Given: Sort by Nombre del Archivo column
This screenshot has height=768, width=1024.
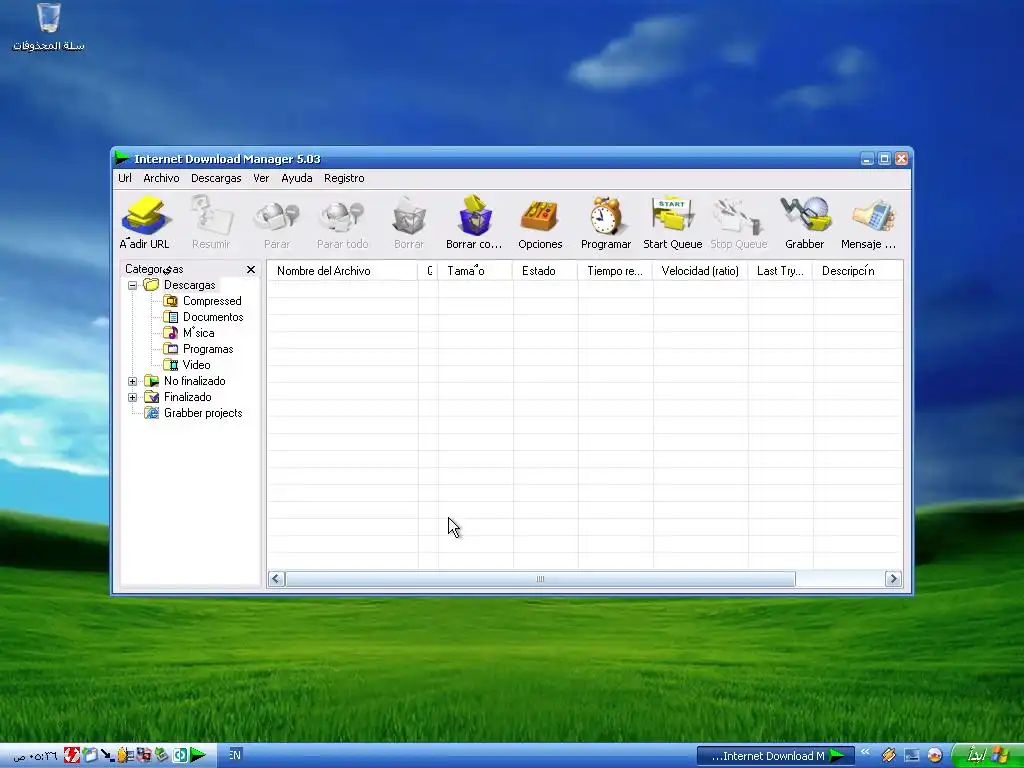Looking at the screenshot, I should point(343,271).
